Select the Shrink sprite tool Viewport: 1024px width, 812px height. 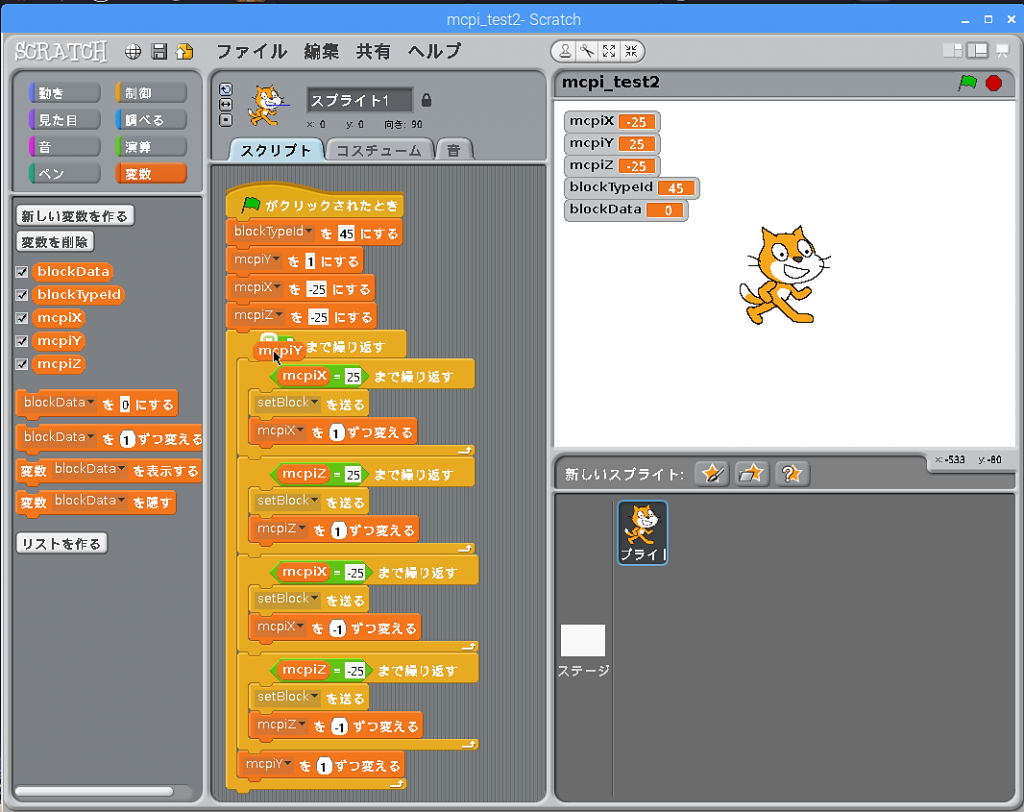point(631,51)
